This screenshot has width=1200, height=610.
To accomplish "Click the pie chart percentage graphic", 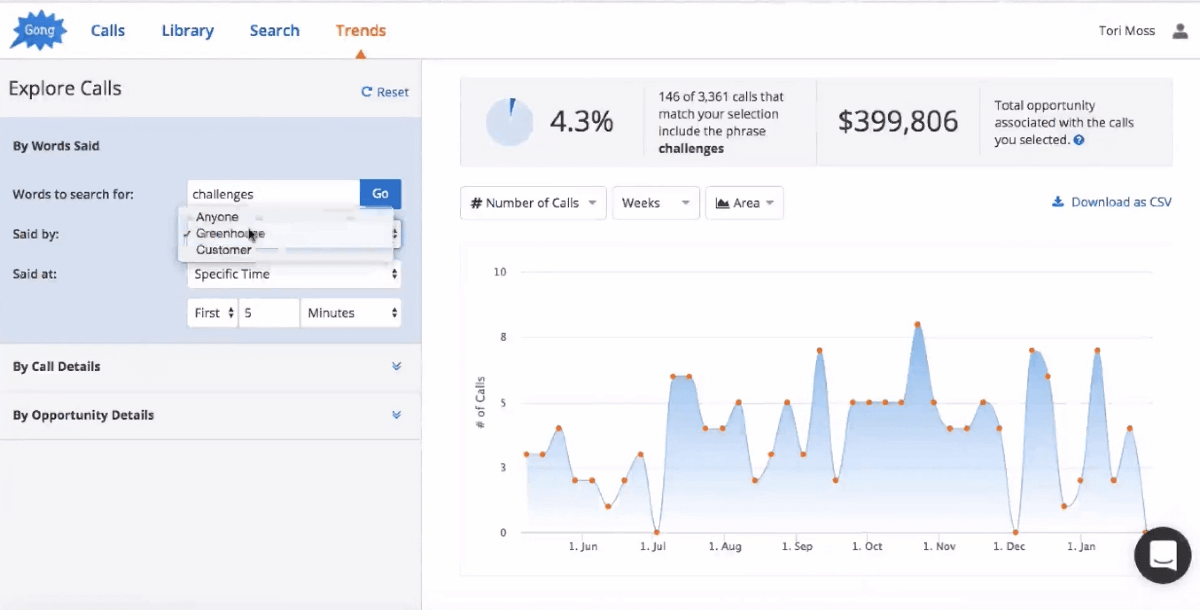I will (x=510, y=121).
